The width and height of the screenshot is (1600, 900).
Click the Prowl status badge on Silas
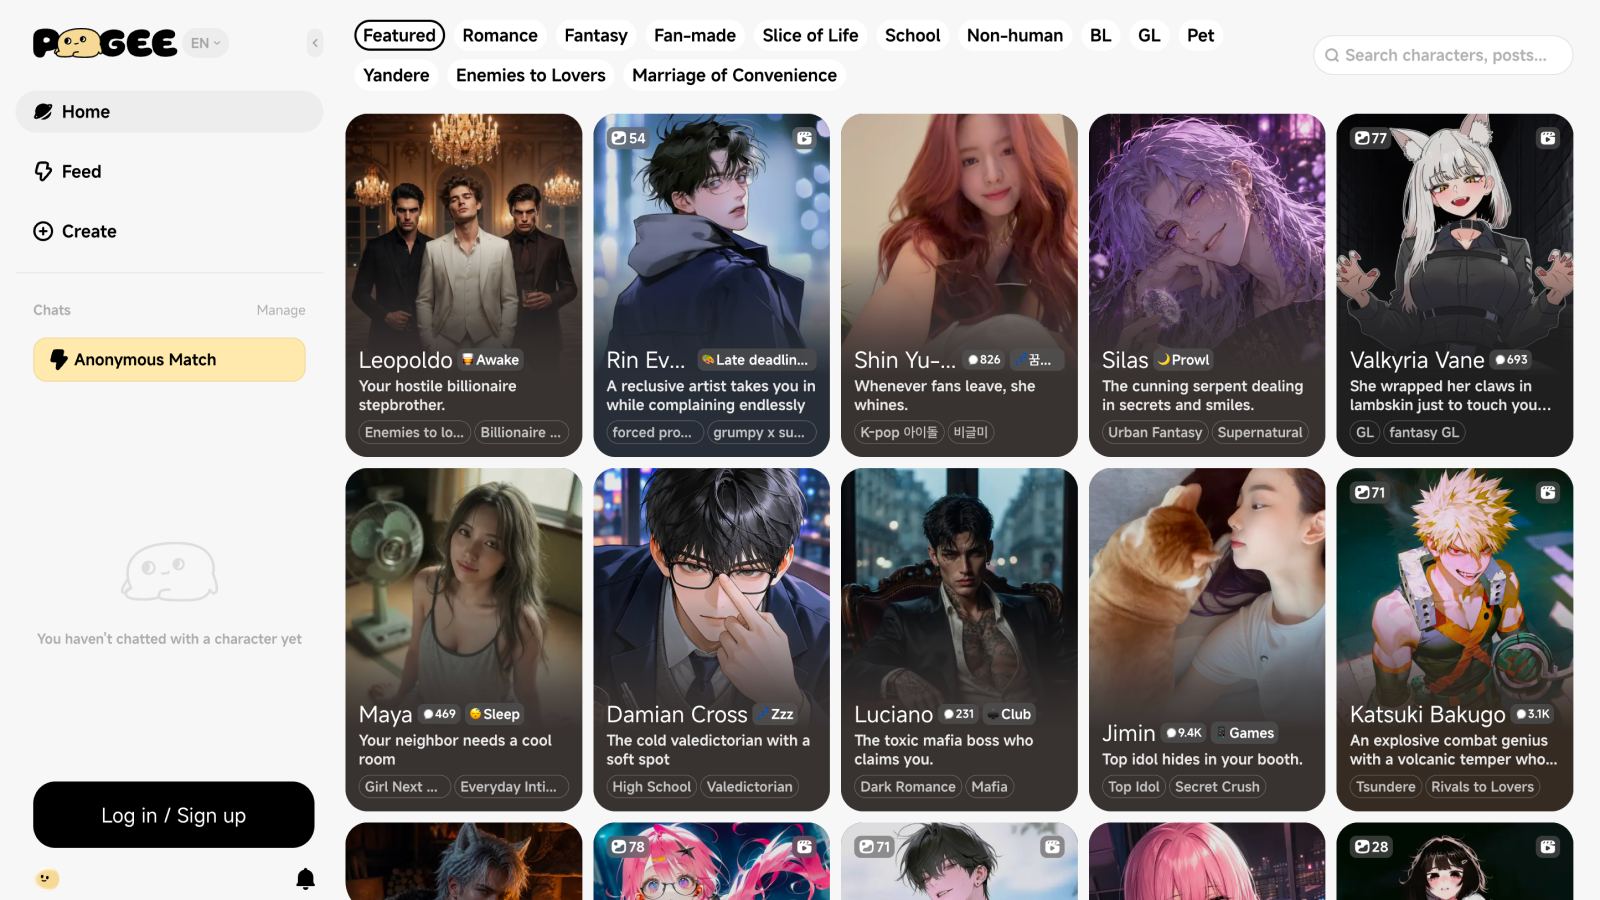click(x=1184, y=360)
